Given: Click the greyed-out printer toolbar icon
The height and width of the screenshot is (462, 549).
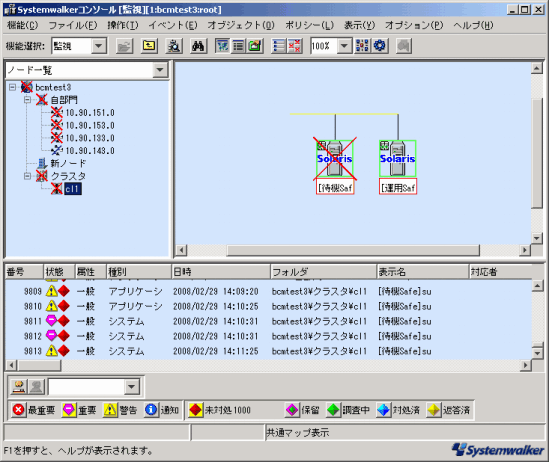Looking at the screenshot, I should pyautogui.click(x=404, y=46).
